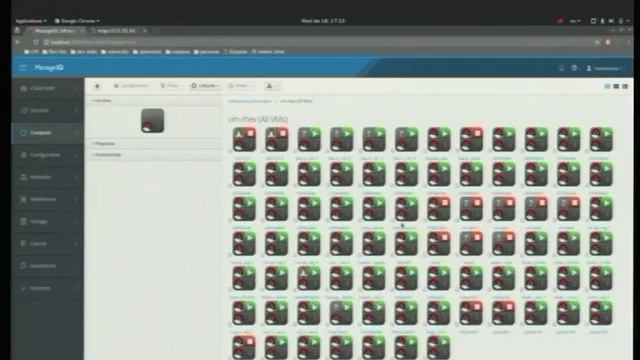Open the Cloud Intel sidebar section
Screen dimensions: 640x360
[x=48, y=88]
